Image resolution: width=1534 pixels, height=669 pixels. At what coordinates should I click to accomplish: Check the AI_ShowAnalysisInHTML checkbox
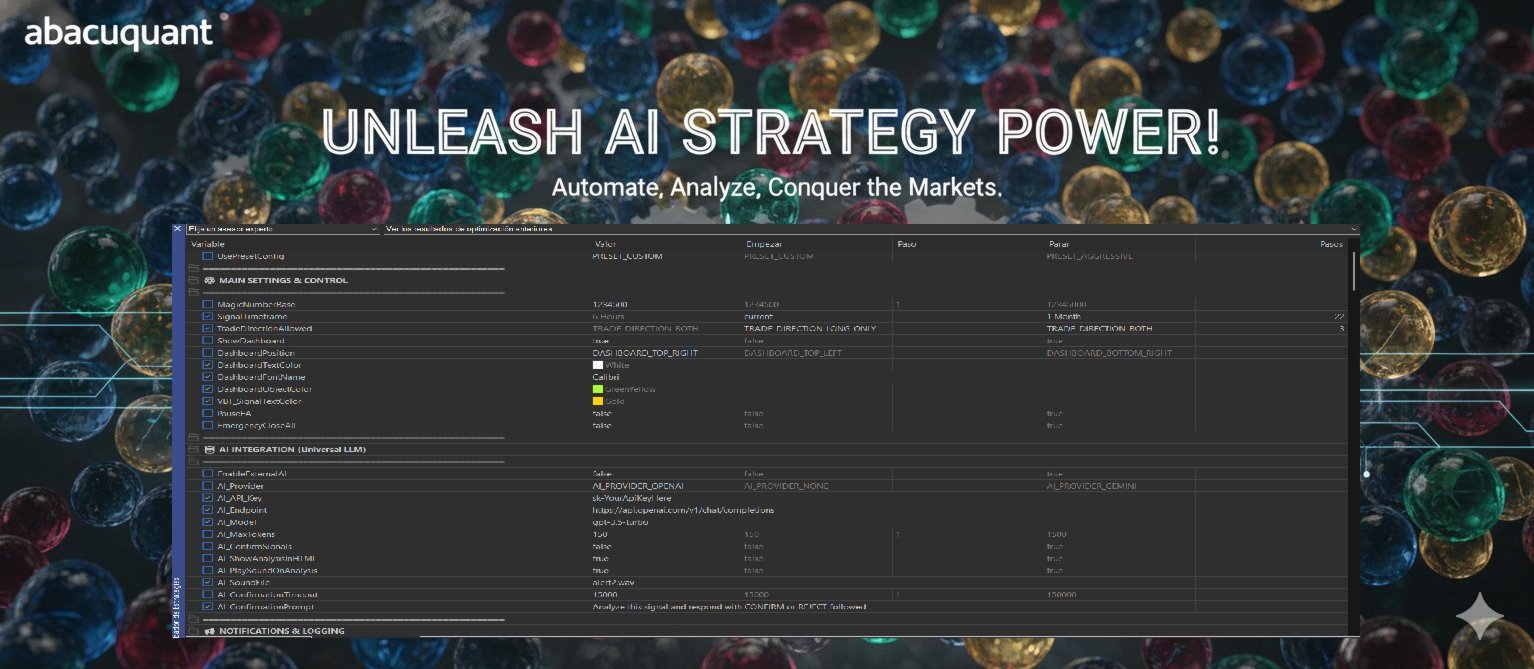click(x=208, y=558)
